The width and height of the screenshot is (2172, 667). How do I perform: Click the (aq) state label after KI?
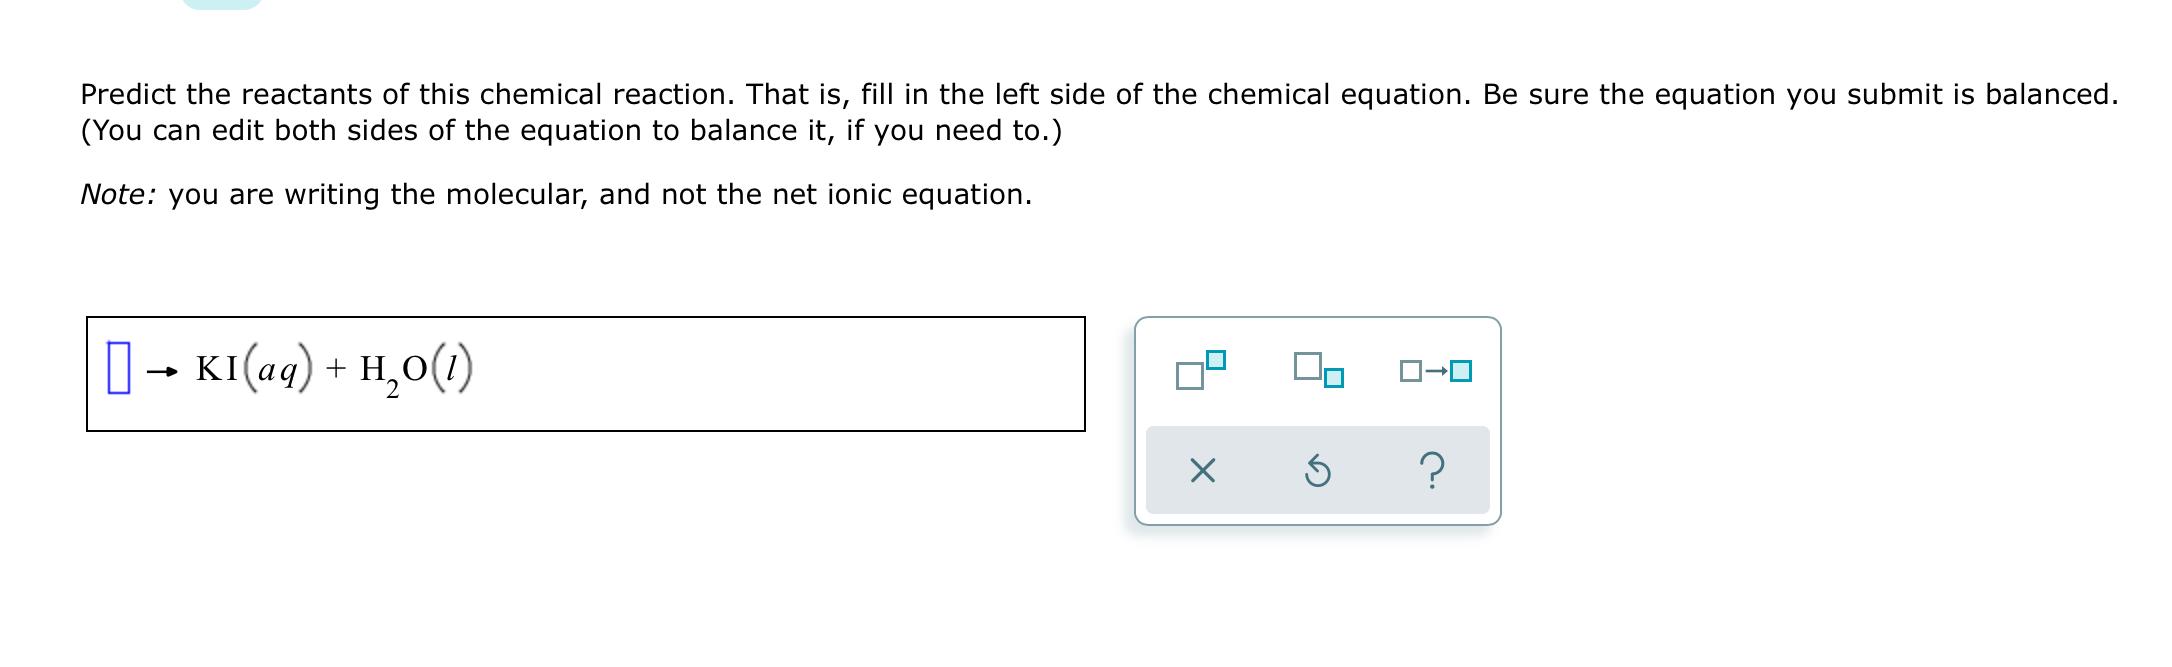[x=274, y=370]
